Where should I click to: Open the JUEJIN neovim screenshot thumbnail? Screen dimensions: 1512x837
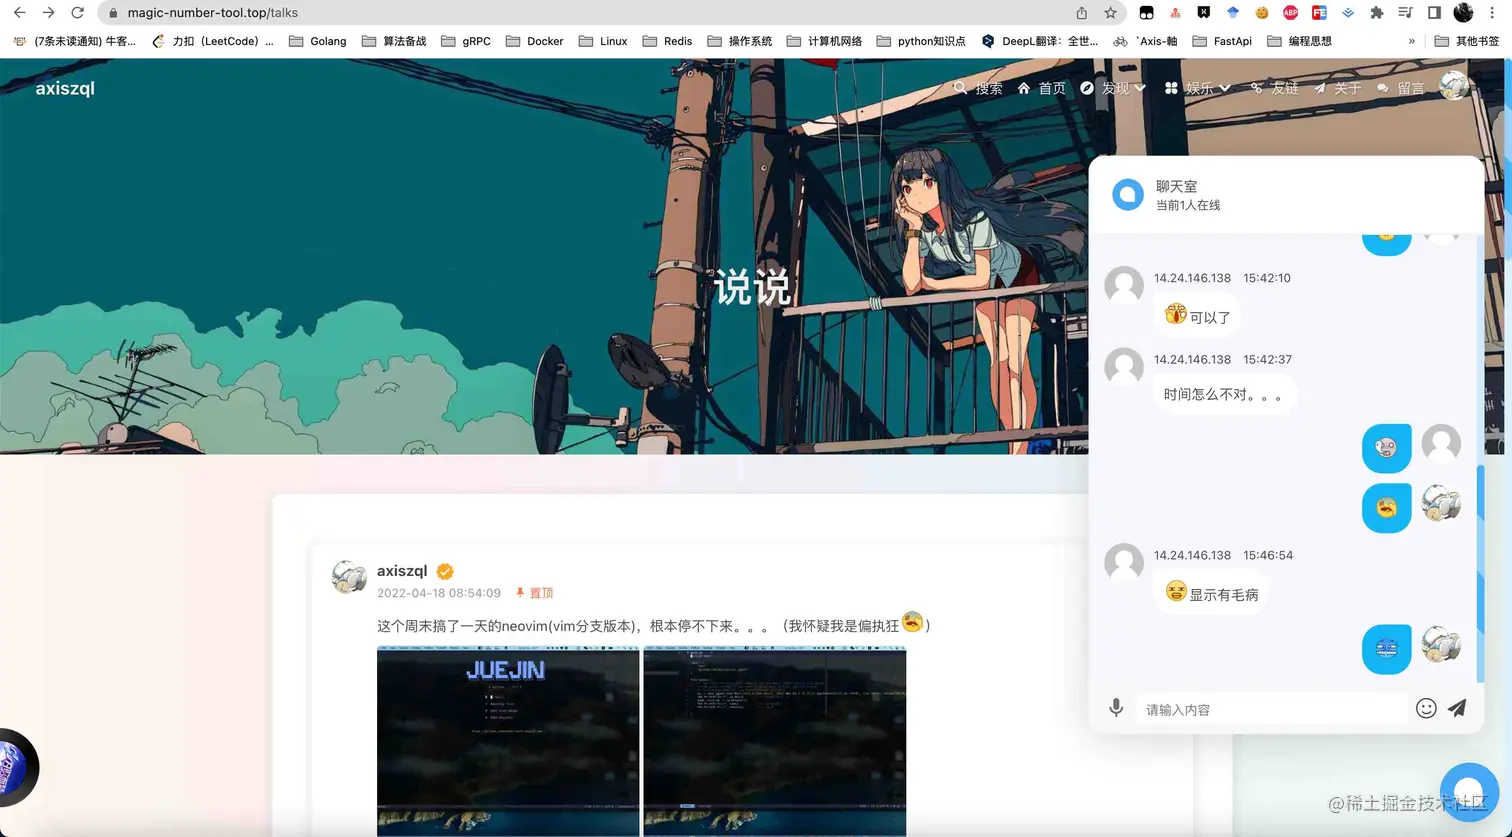pos(508,740)
